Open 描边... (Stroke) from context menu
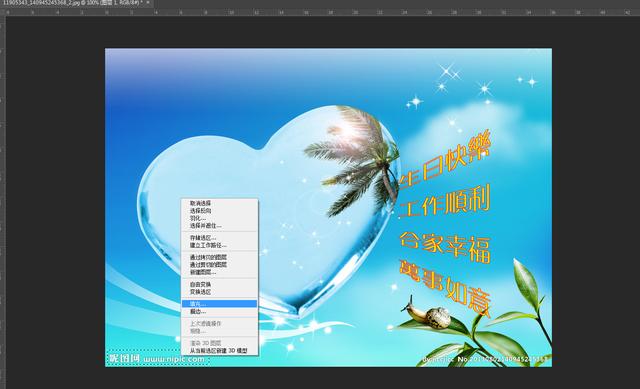Viewport: 640px width, 389px height. (219, 311)
